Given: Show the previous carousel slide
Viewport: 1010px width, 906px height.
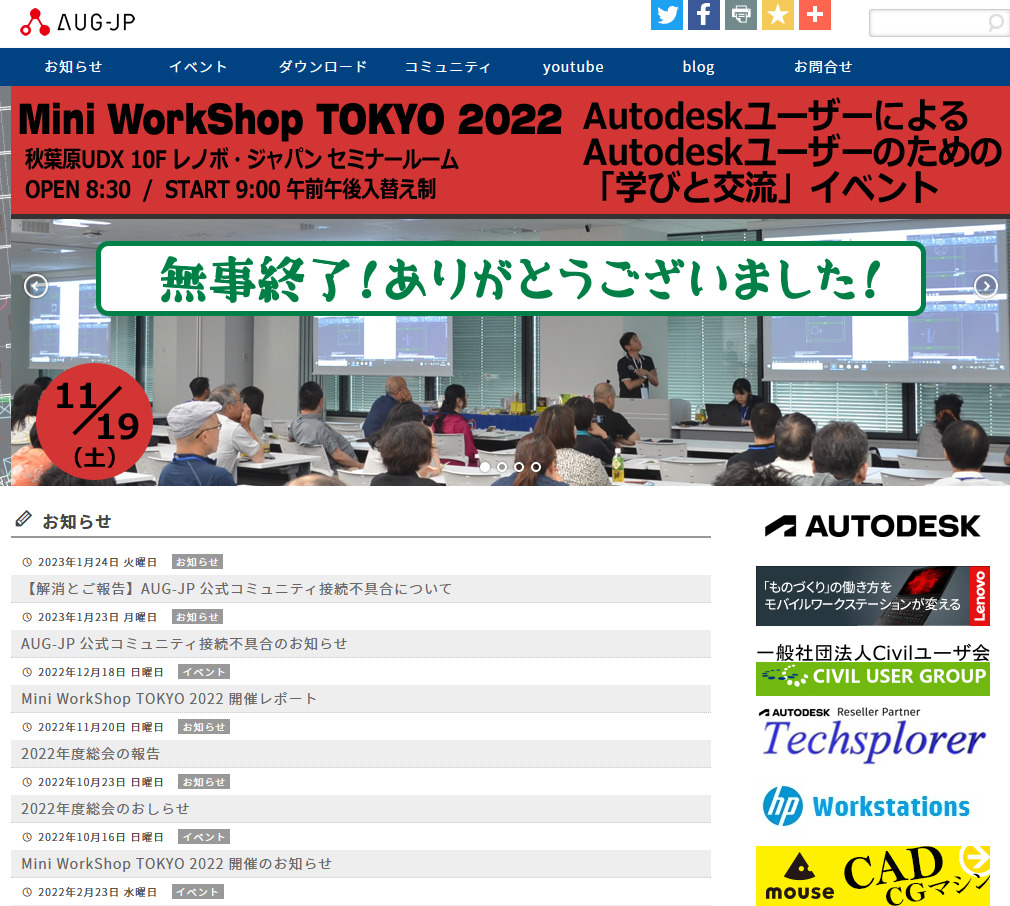Looking at the screenshot, I should 36,285.
